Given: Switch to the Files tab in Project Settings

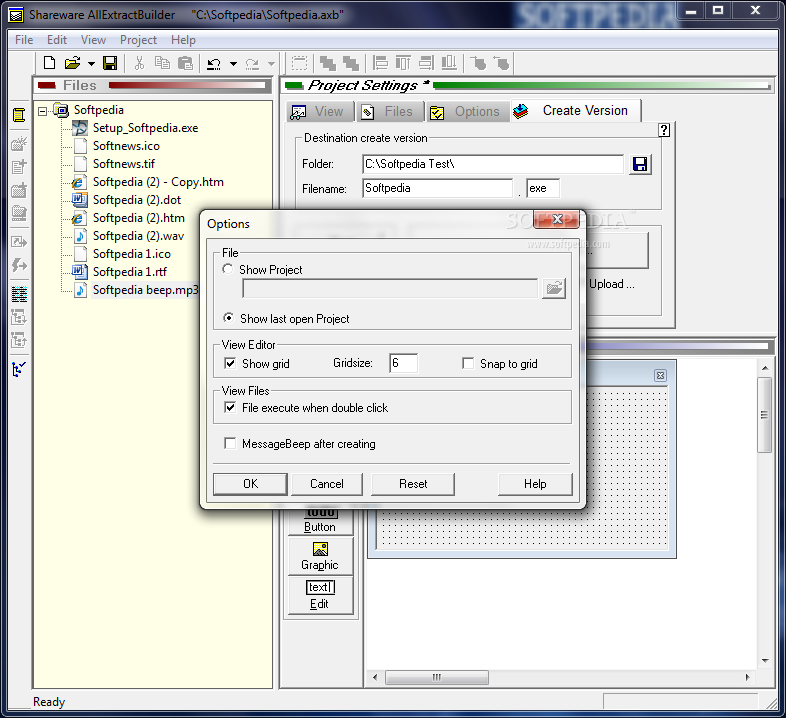Looking at the screenshot, I should point(389,111).
